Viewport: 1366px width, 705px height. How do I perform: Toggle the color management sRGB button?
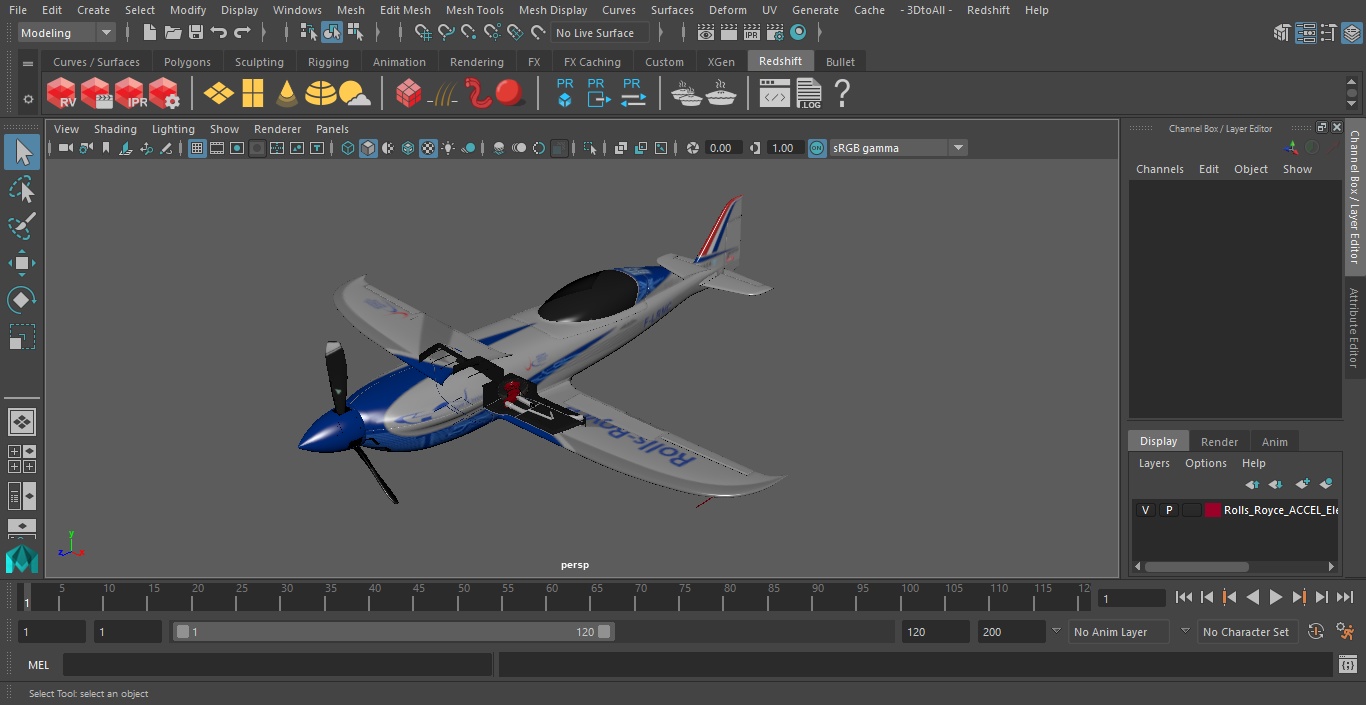click(x=817, y=148)
